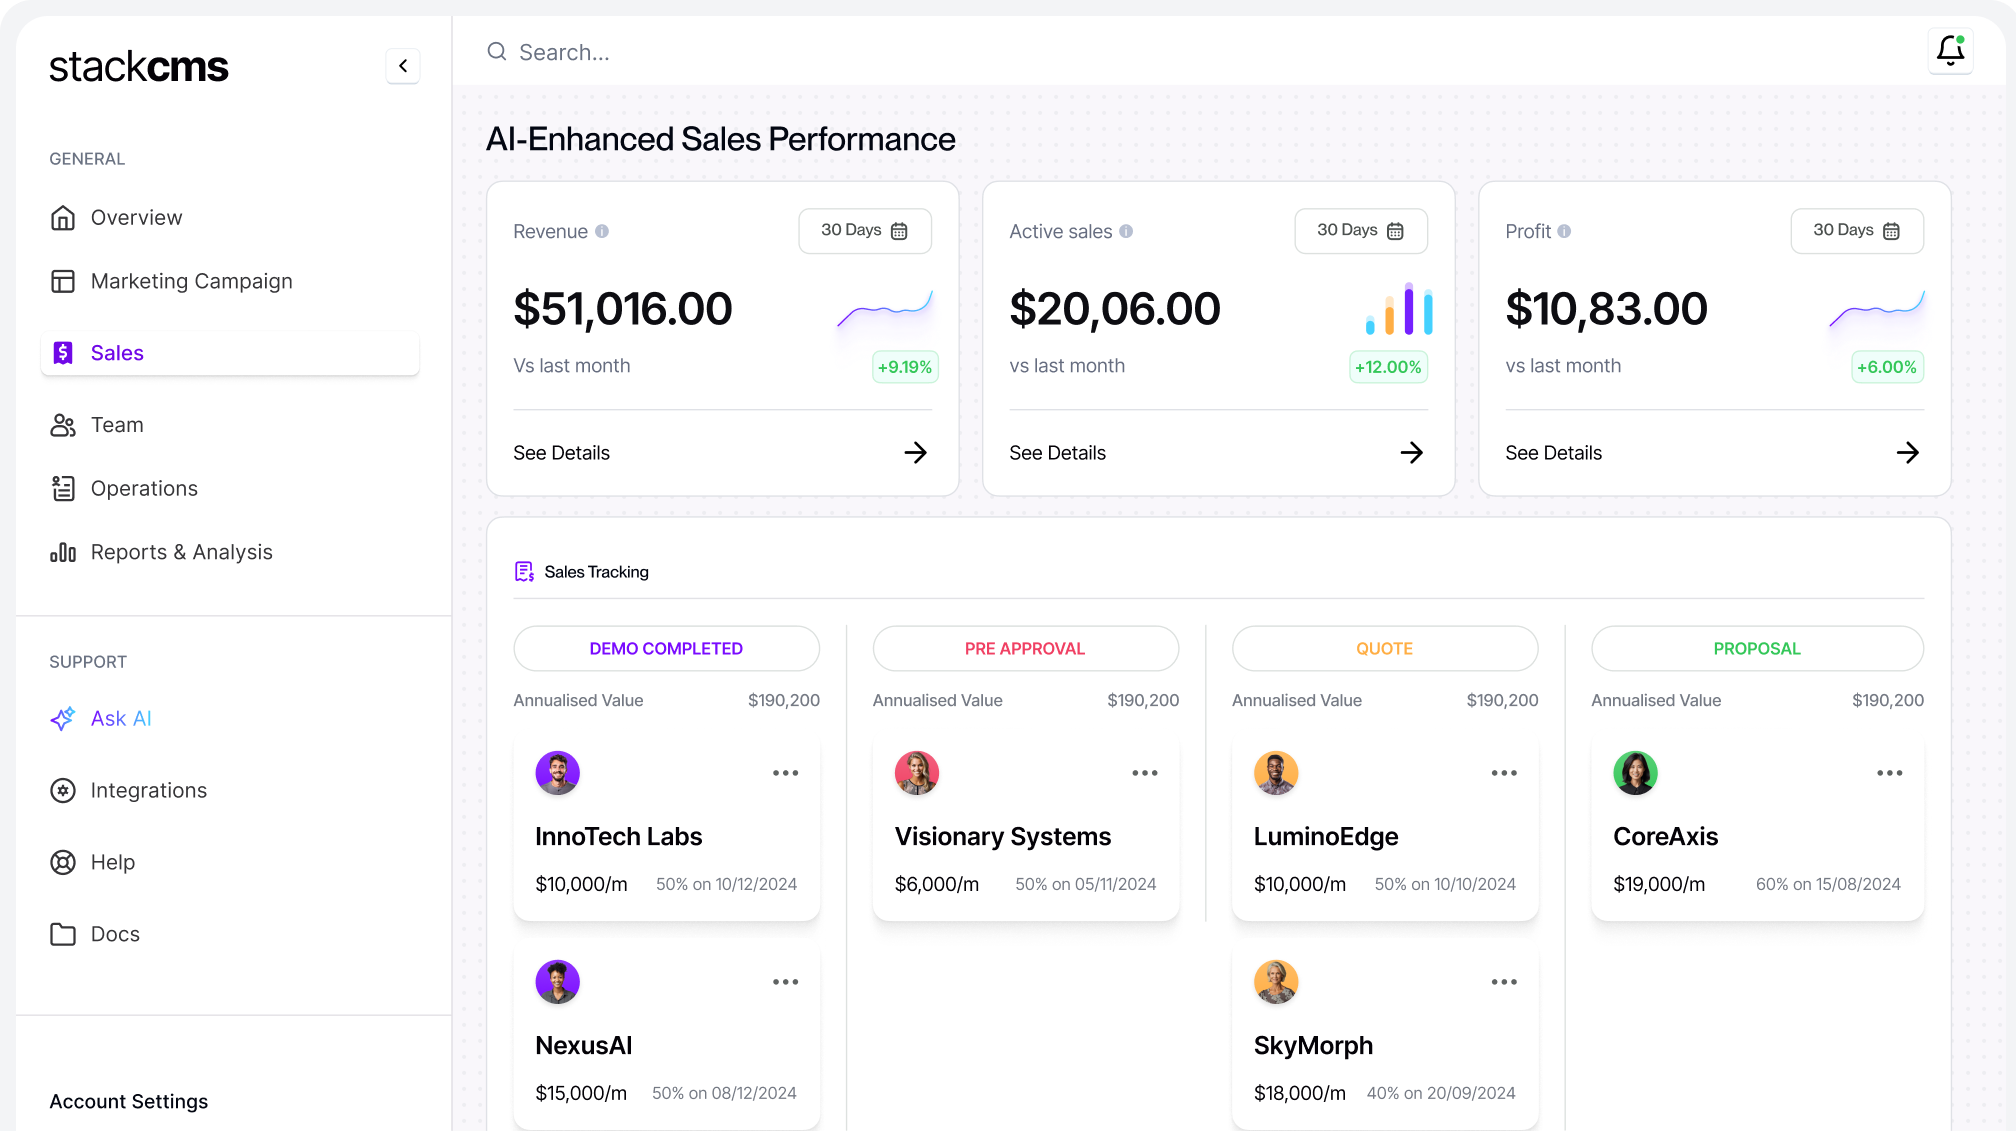The image size is (2016, 1131).
Task: Open options menu on InnoTech Labs card
Action: click(786, 772)
